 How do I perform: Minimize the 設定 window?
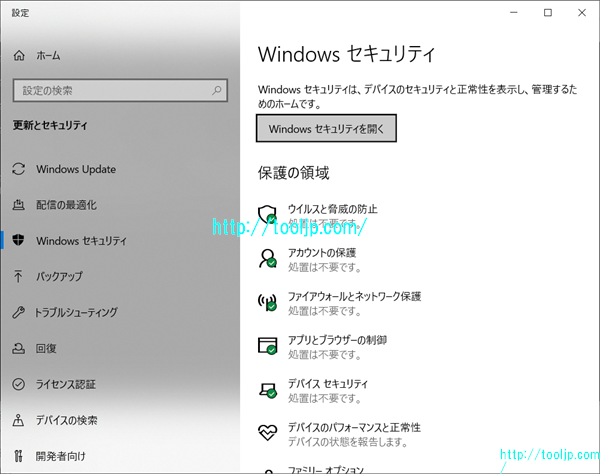514,13
